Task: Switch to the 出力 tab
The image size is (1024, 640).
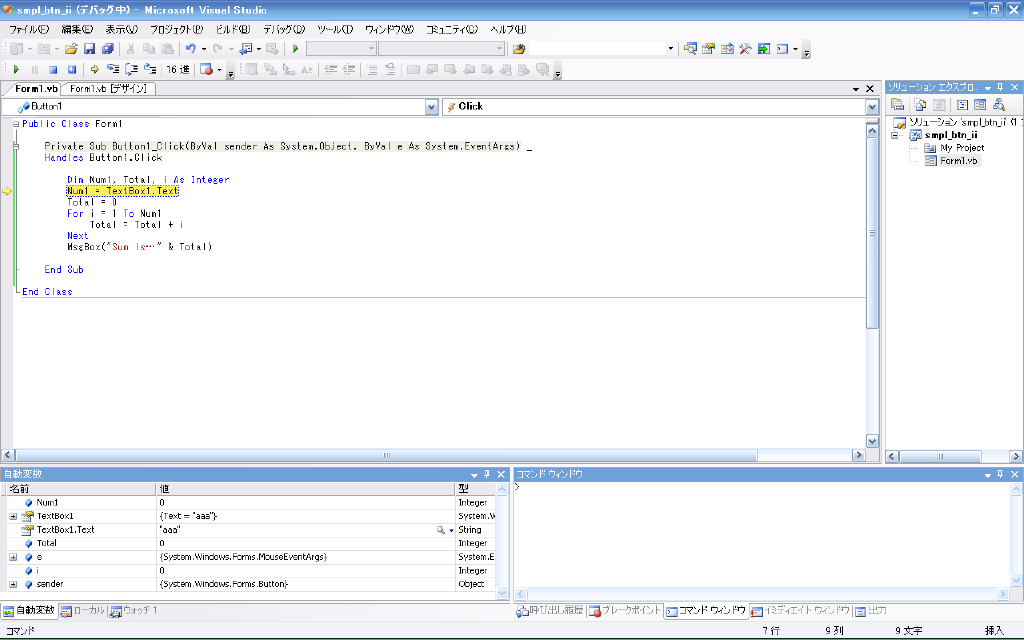Action: (x=871, y=611)
